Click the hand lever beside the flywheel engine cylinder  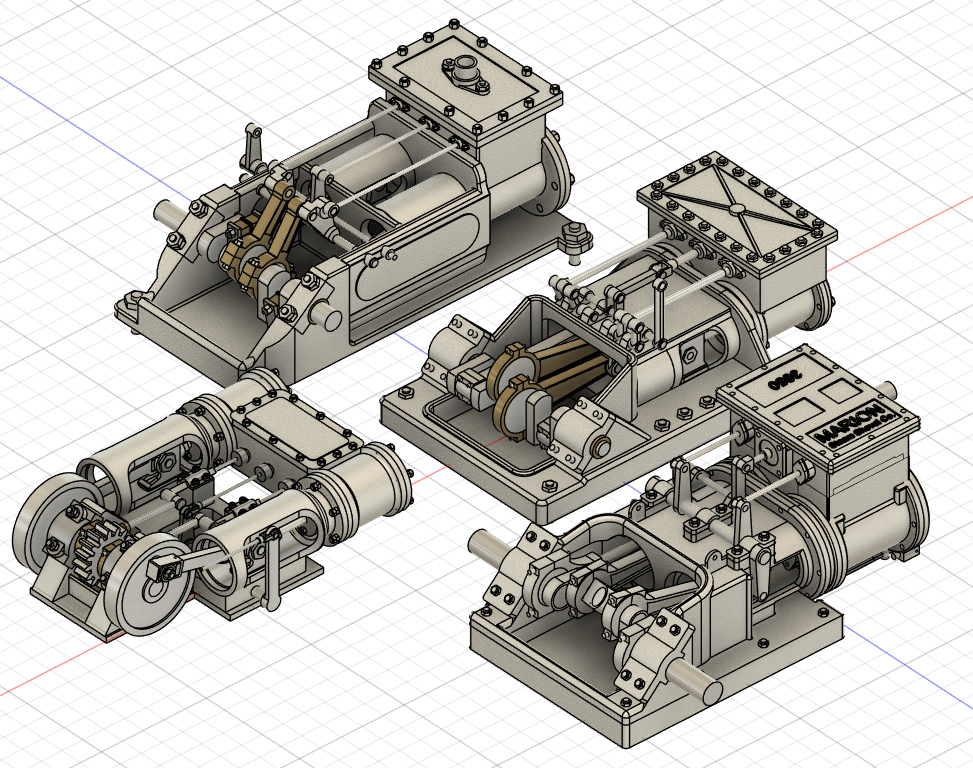271,568
